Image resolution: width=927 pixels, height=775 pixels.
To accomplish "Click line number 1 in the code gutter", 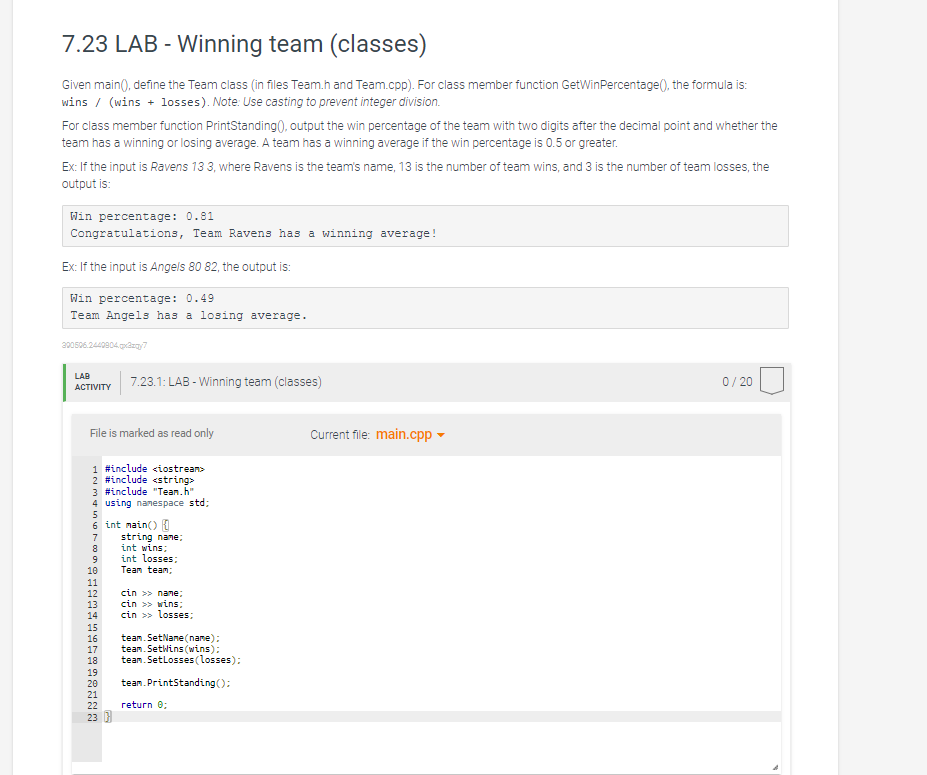I will [x=92, y=468].
